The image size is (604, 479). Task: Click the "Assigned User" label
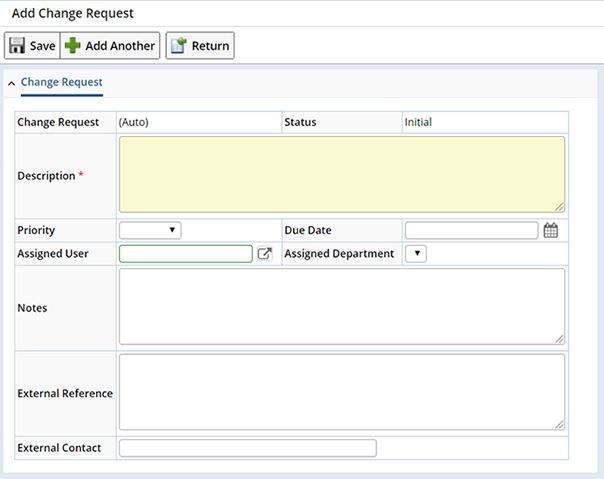(53, 254)
